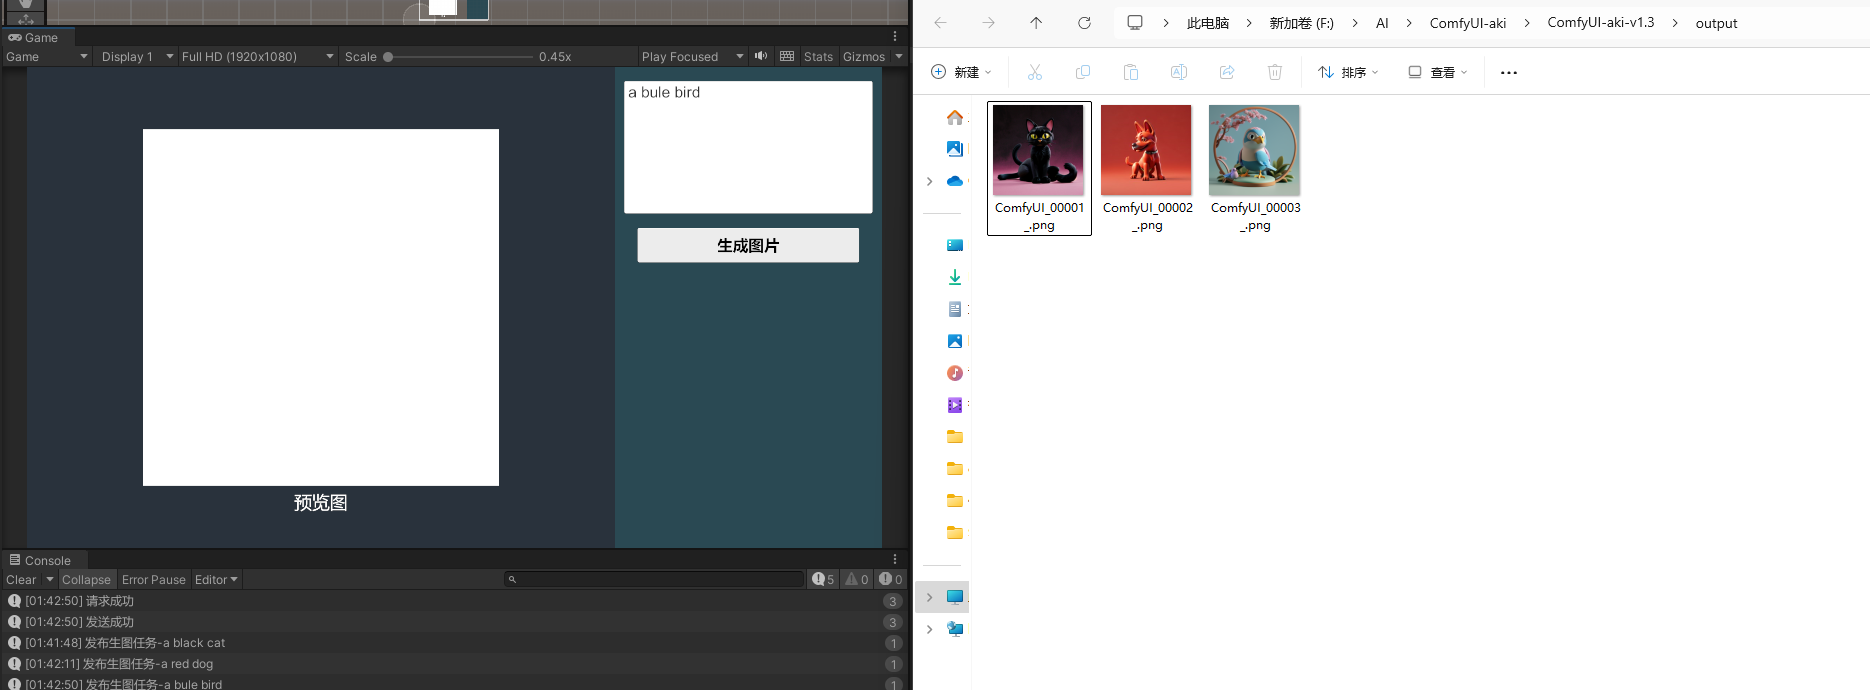The width and height of the screenshot is (1870, 690).
Task: Open the Full HD resolution dropdown
Action: point(257,57)
